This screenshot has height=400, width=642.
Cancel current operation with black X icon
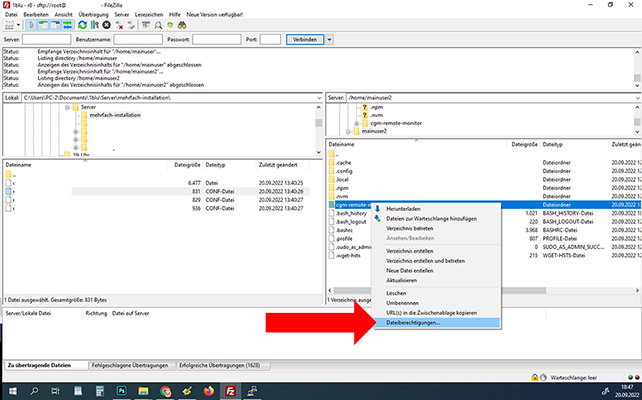(x=106, y=25)
